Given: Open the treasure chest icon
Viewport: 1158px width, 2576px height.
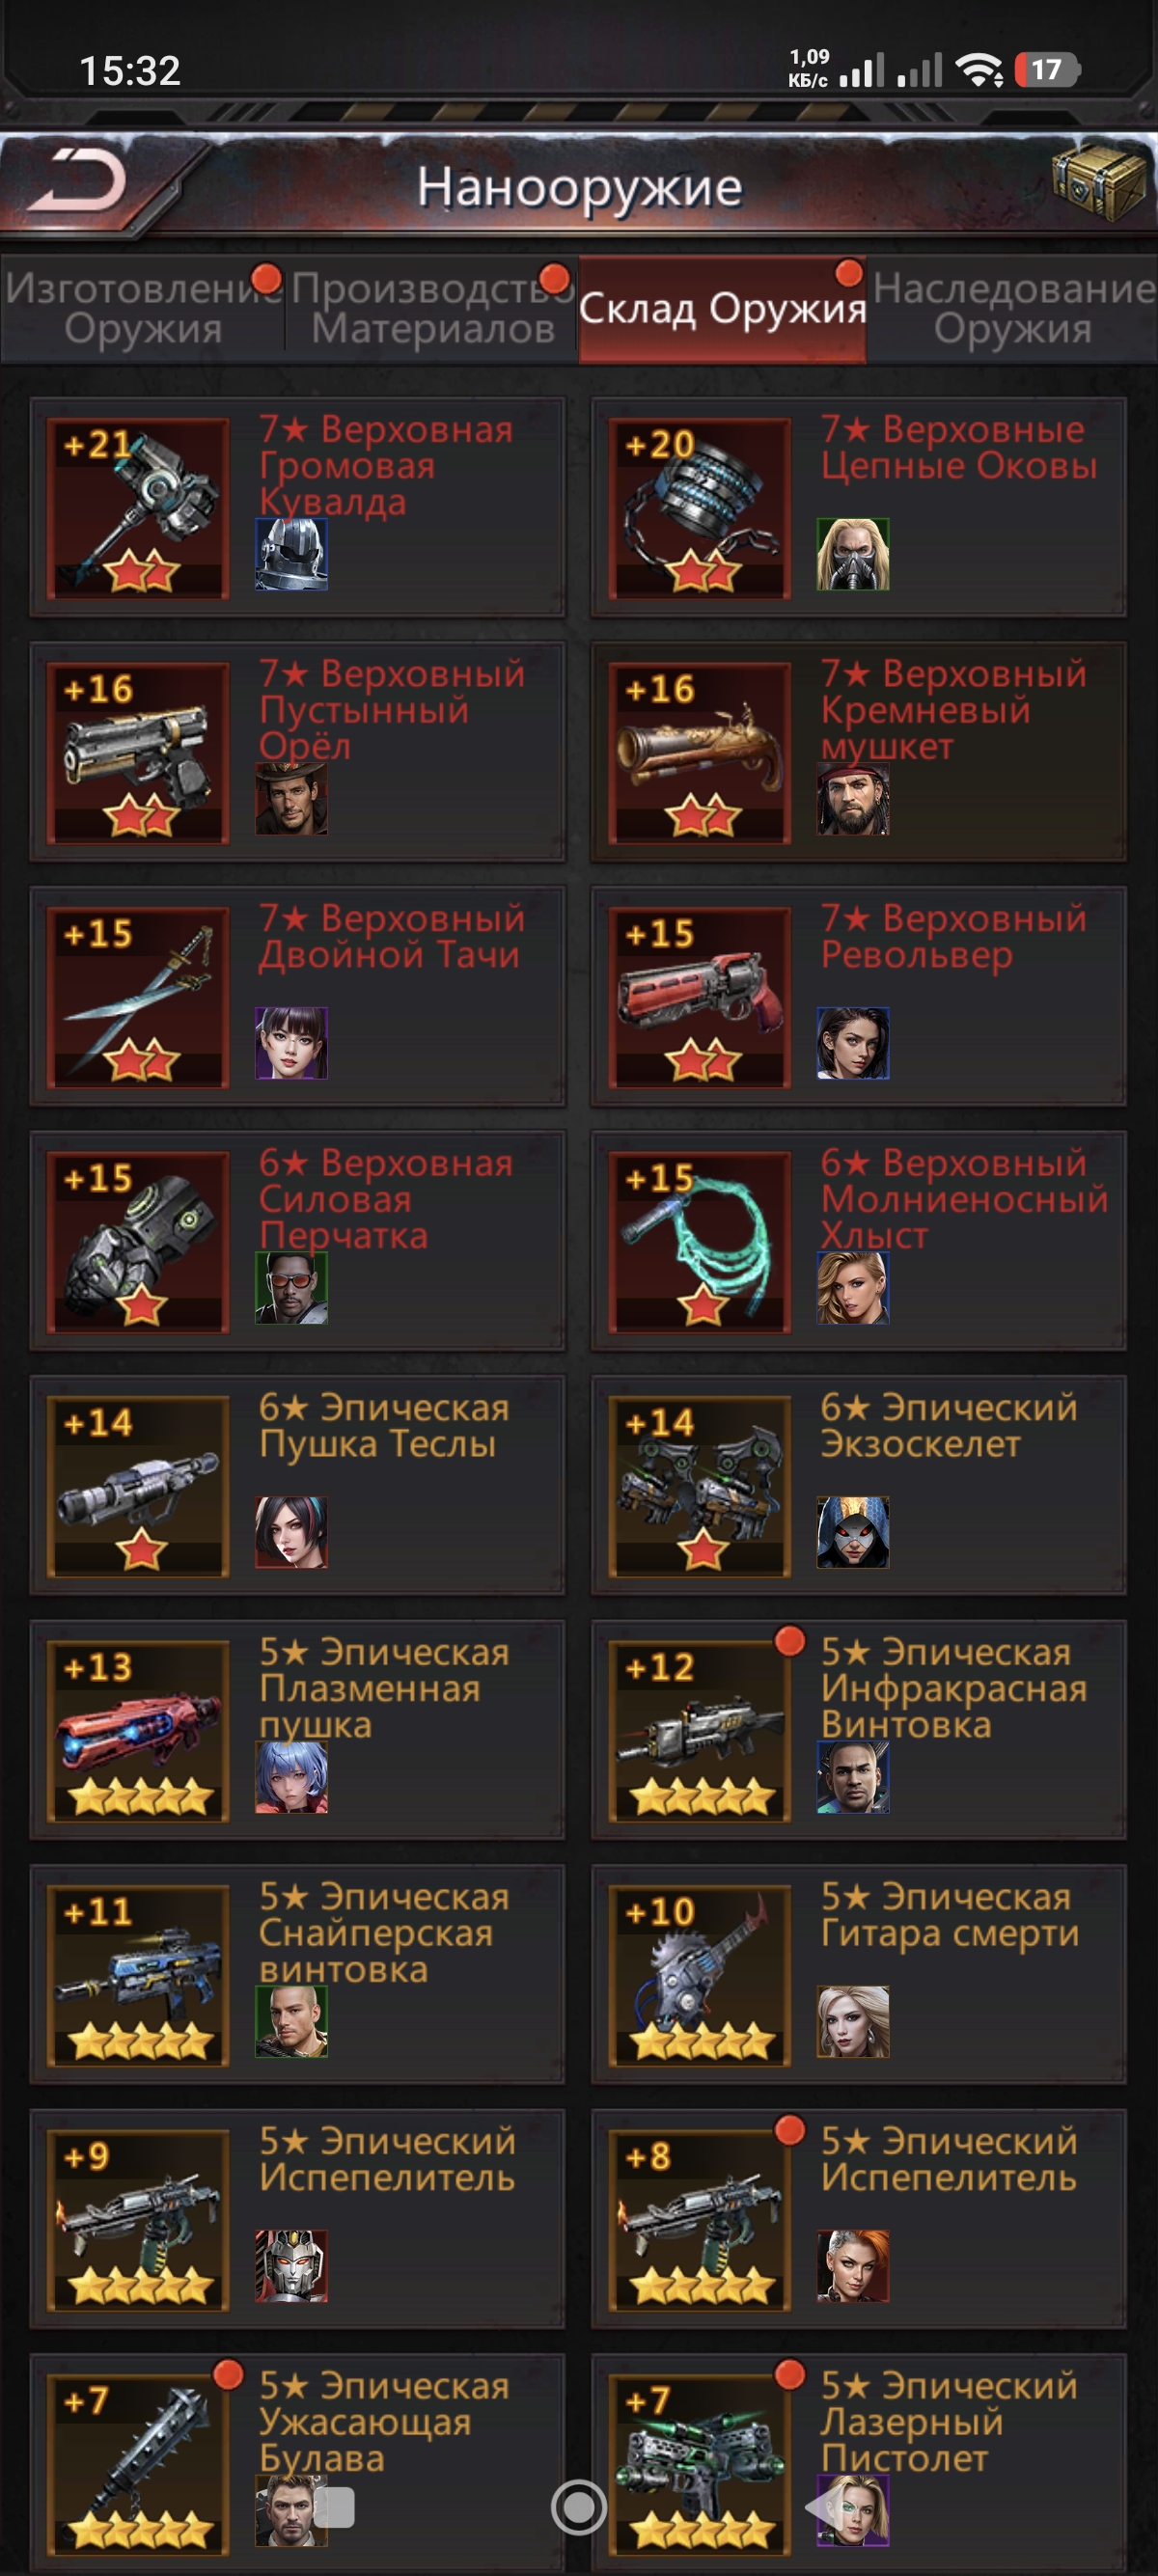Looking at the screenshot, I should pyautogui.click(x=1099, y=180).
